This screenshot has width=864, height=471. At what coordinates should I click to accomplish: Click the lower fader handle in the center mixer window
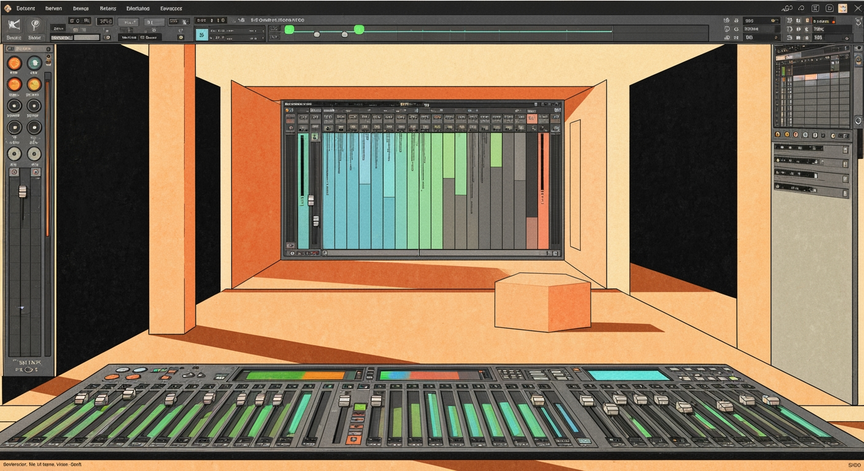tap(316, 221)
